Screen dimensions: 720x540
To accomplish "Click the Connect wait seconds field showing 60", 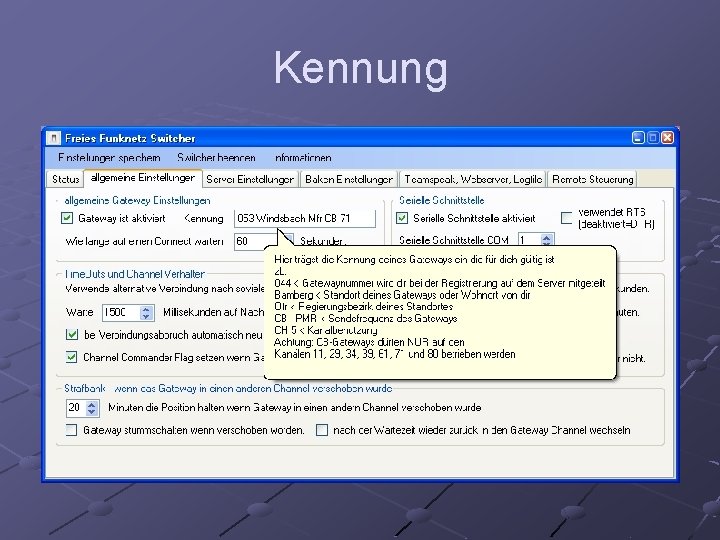I will 257,242.
